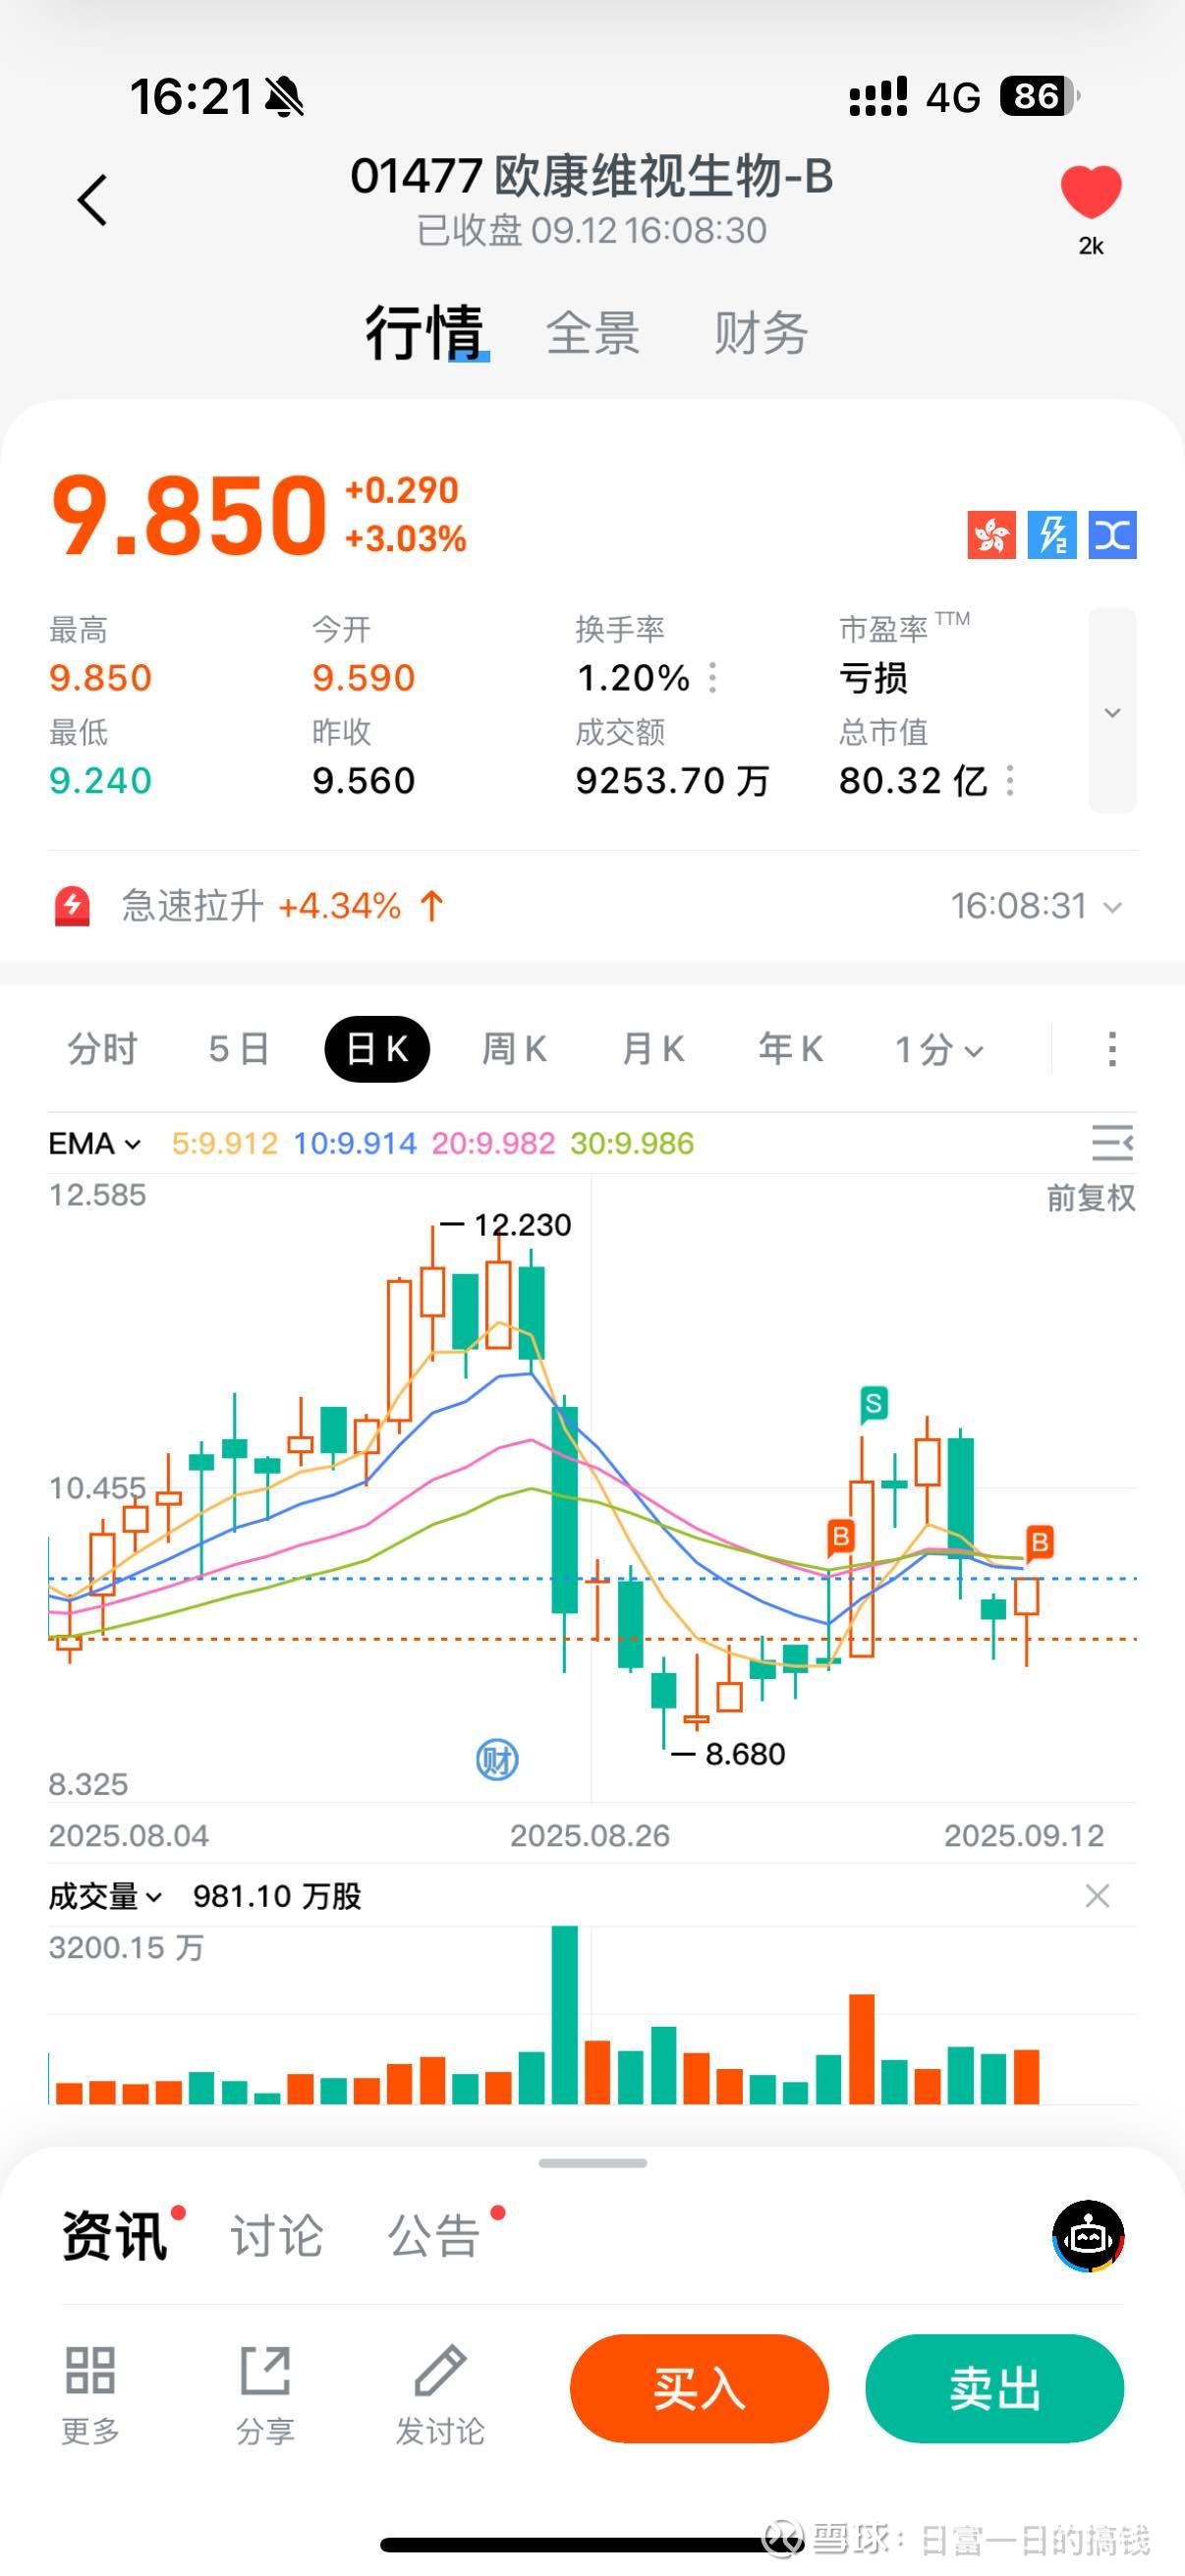Switch to the 财务 tab
The height and width of the screenshot is (2576, 1185).
click(x=761, y=333)
